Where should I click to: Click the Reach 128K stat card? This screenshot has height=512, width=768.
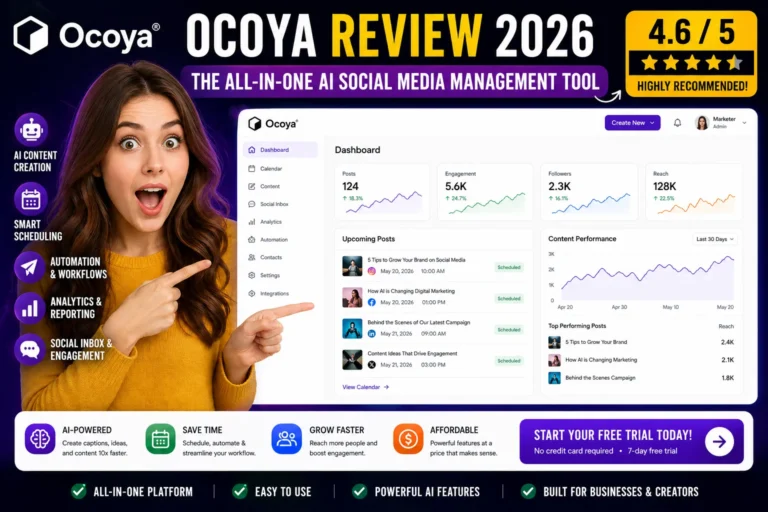693,192
